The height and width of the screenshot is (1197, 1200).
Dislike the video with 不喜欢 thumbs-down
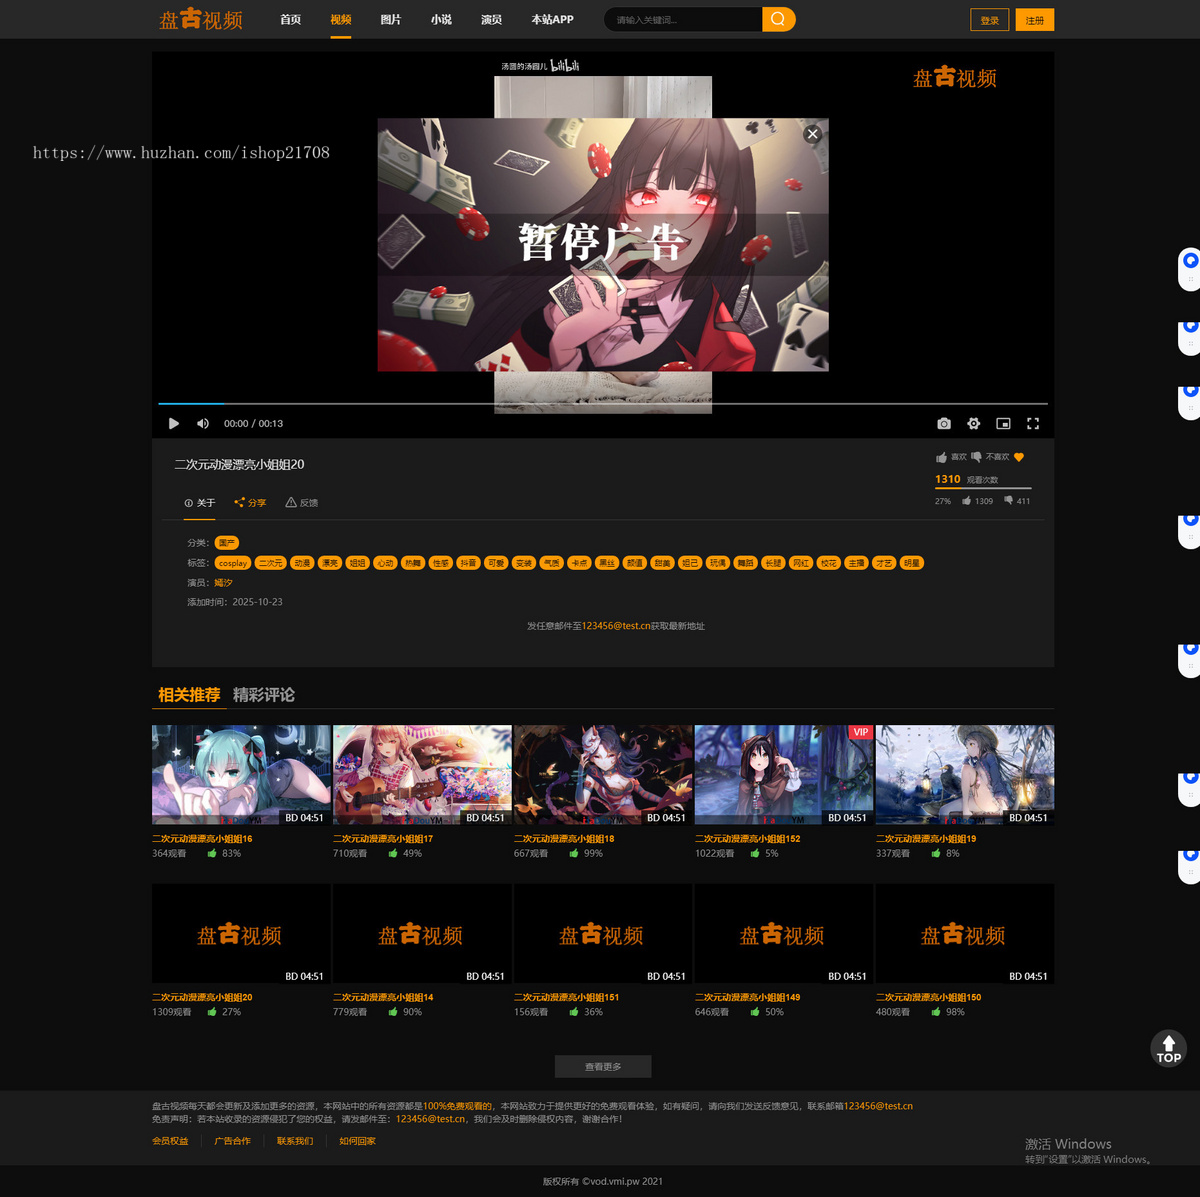tap(990, 457)
